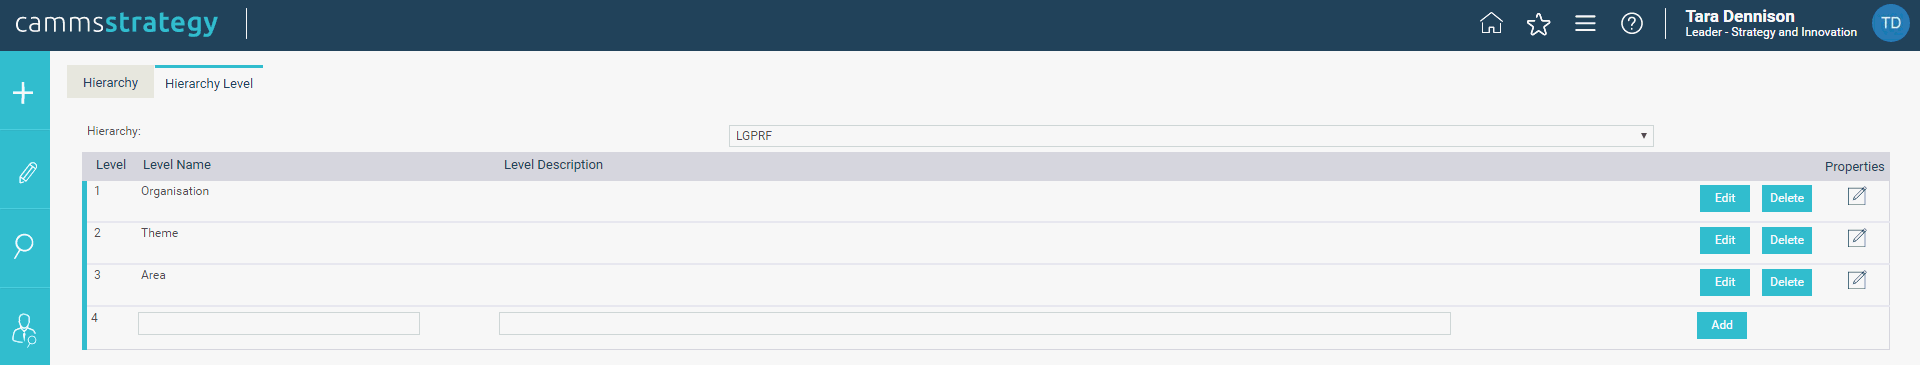
Task: Delete the Theme level row
Action: tap(1787, 240)
